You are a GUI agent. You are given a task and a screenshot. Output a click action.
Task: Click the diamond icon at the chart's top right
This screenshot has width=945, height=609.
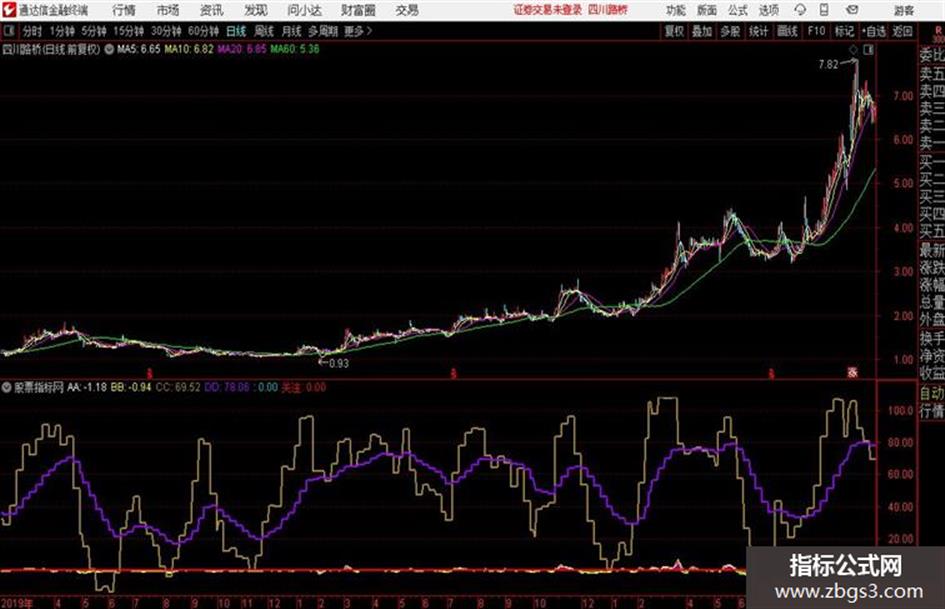point(853,50)
